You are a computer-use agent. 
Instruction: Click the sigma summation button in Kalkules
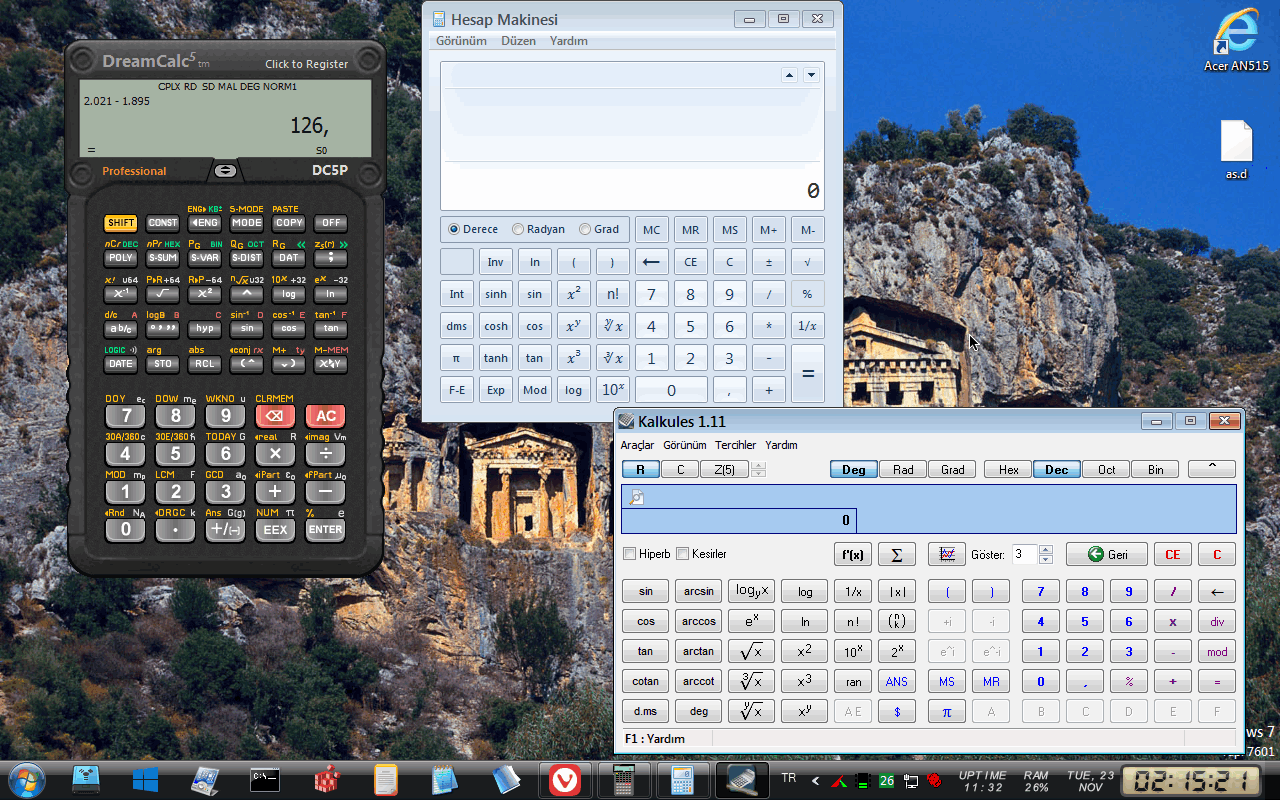point(896,554)
